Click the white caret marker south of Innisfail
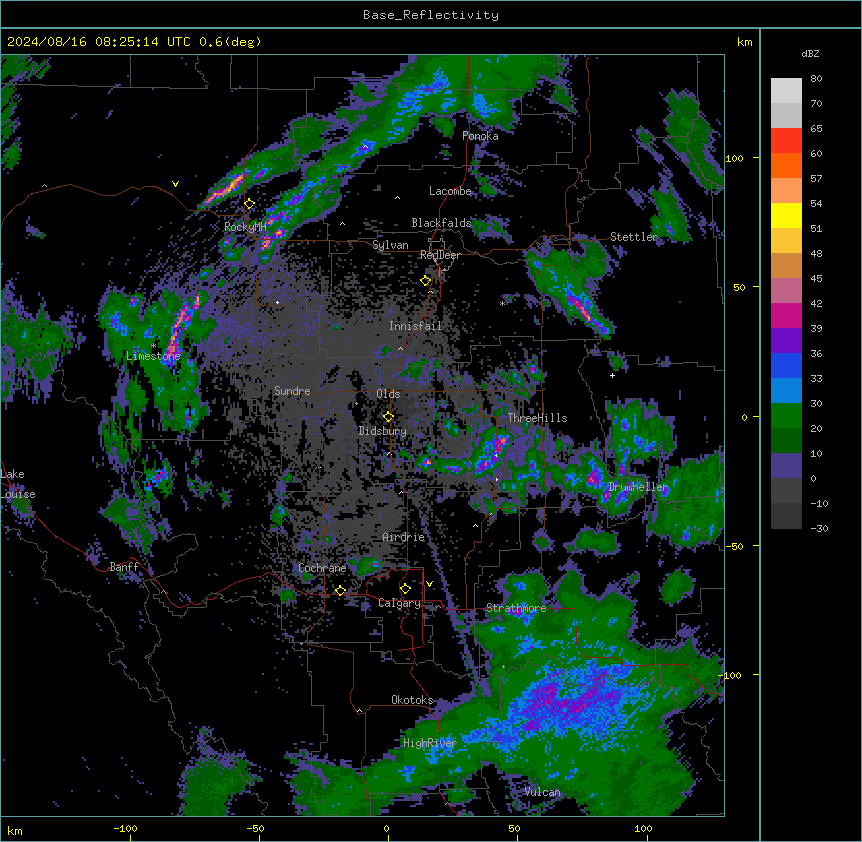This screenshot has height=842, width=862. click(x=400, y=349)
